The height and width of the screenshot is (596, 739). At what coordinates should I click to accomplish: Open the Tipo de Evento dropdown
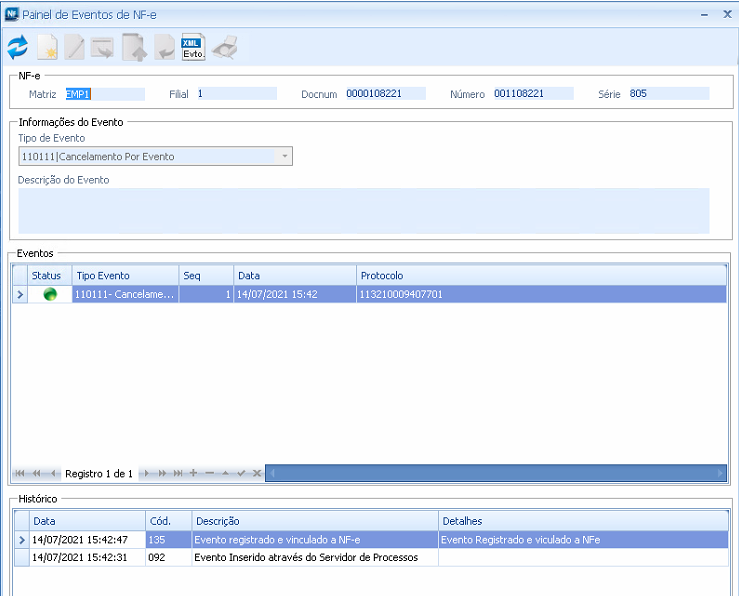coord(284,157)
